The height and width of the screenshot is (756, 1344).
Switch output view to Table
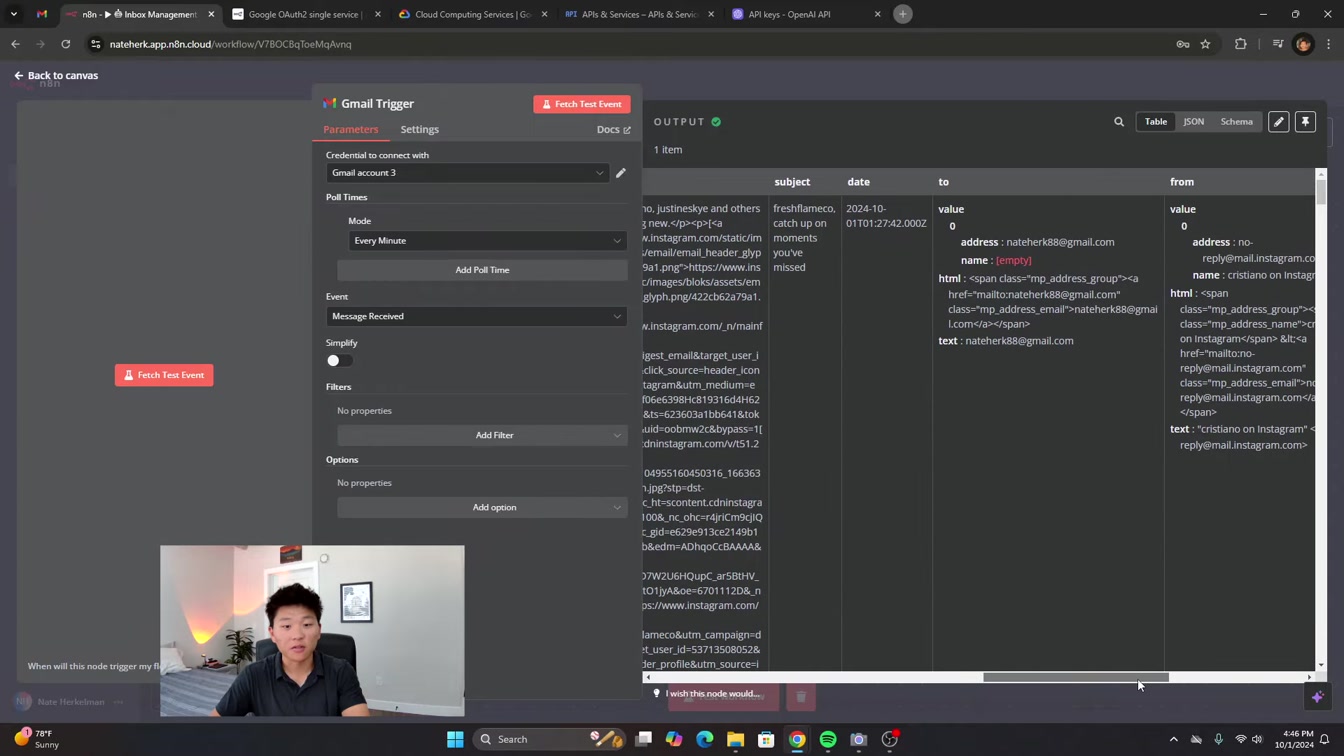pos(1156,122)
